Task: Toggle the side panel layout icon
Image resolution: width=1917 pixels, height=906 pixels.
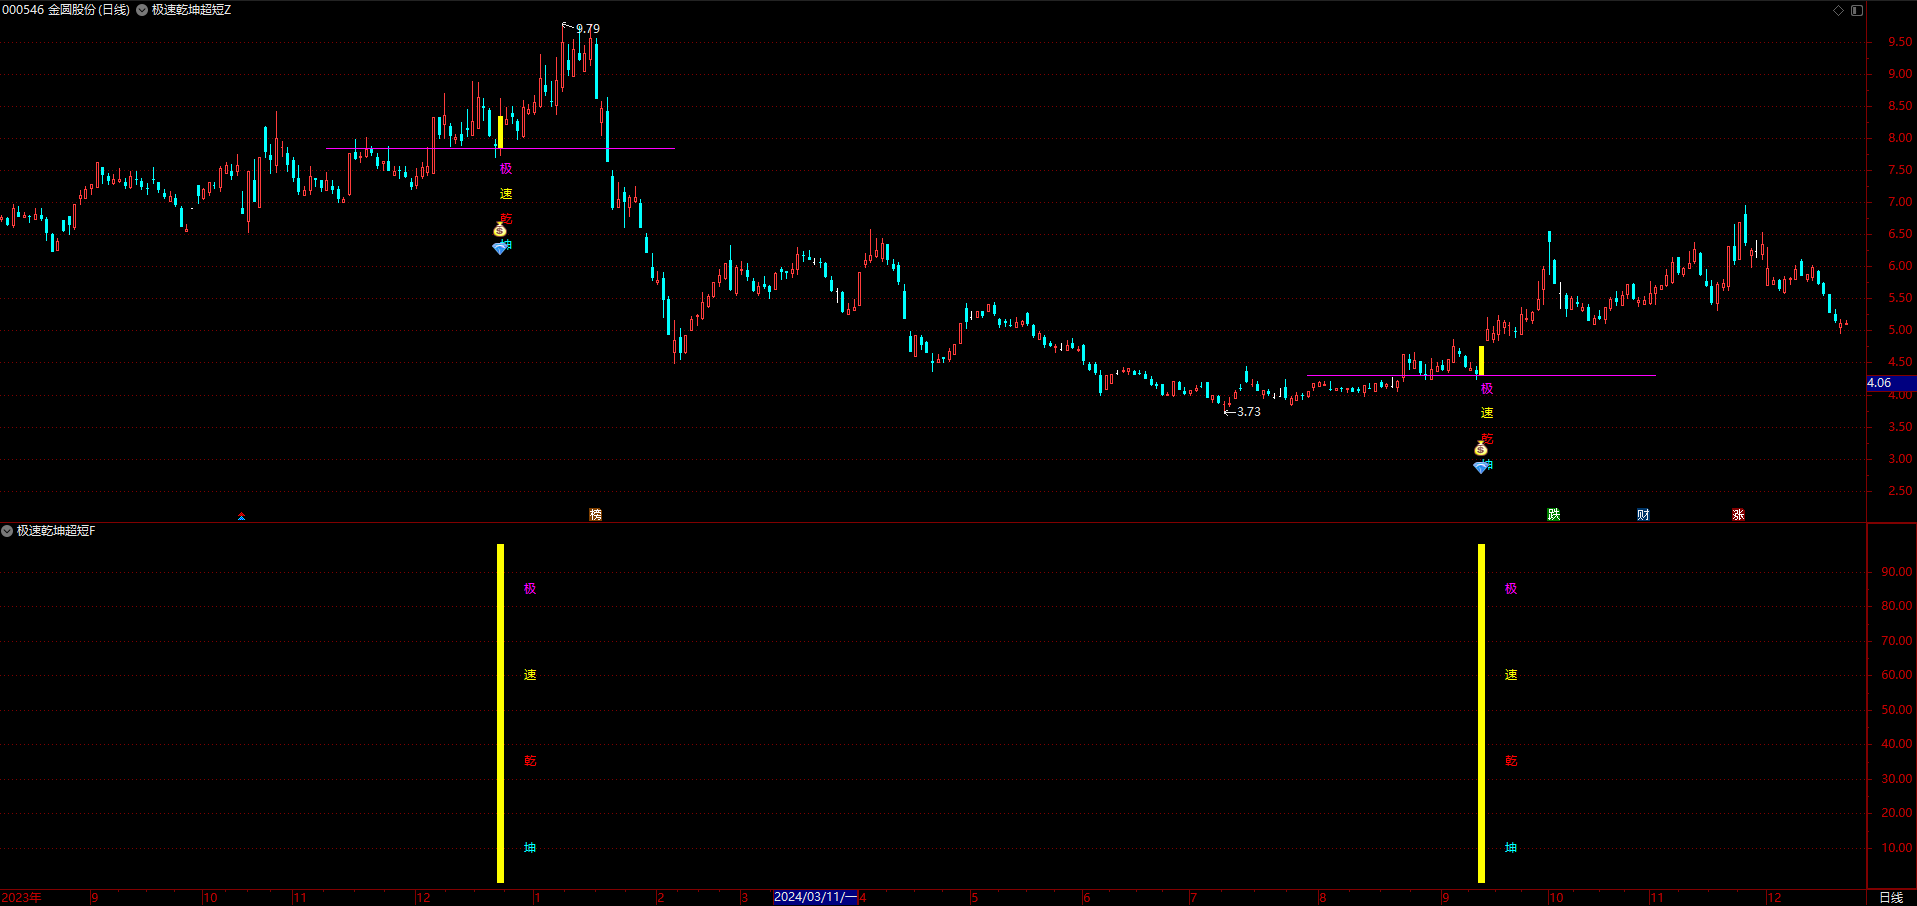Action: tap(1857, 10)
